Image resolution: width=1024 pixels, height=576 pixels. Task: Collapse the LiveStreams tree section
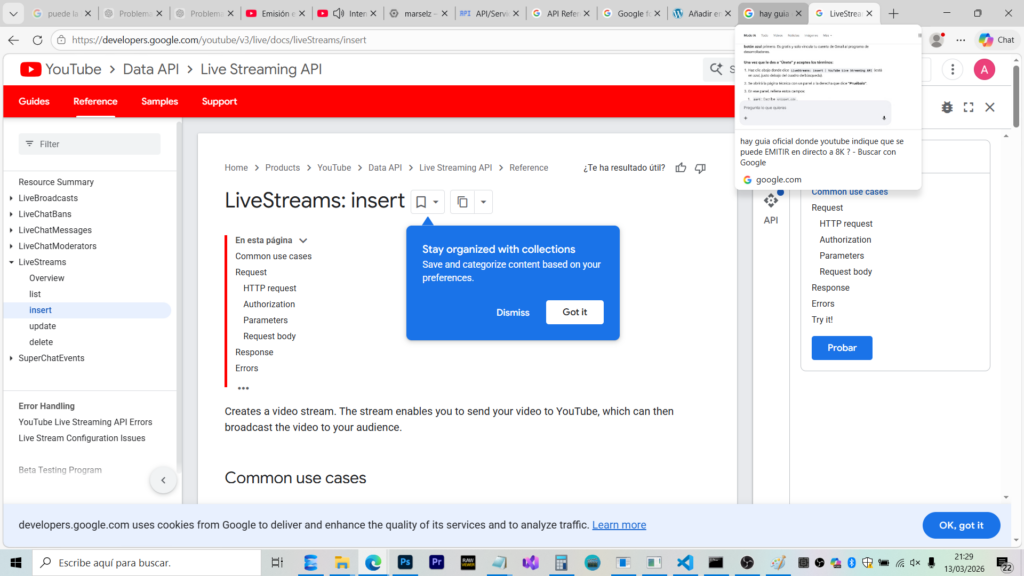pos(10,262)
